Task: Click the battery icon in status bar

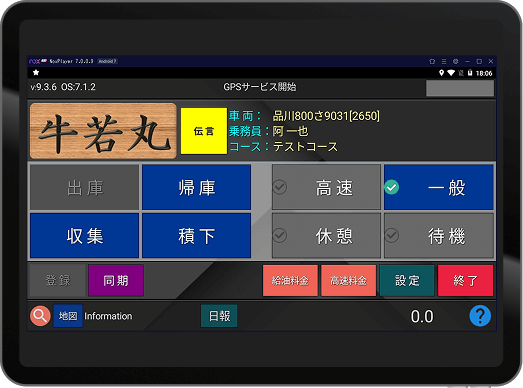Action: coord(470,73)
